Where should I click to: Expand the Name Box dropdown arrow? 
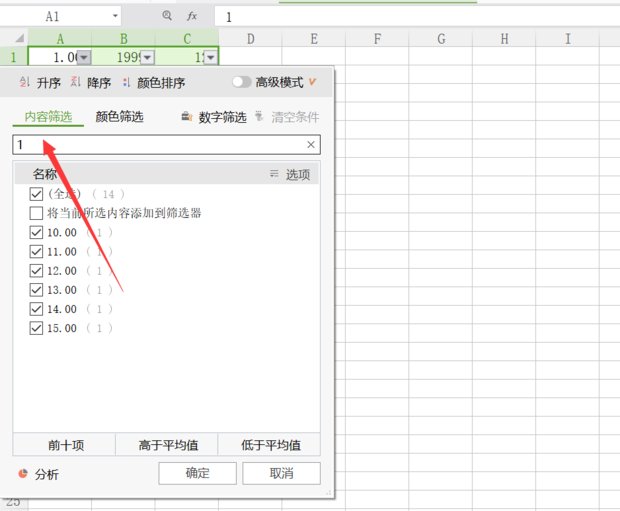click(x=115, y=16)
